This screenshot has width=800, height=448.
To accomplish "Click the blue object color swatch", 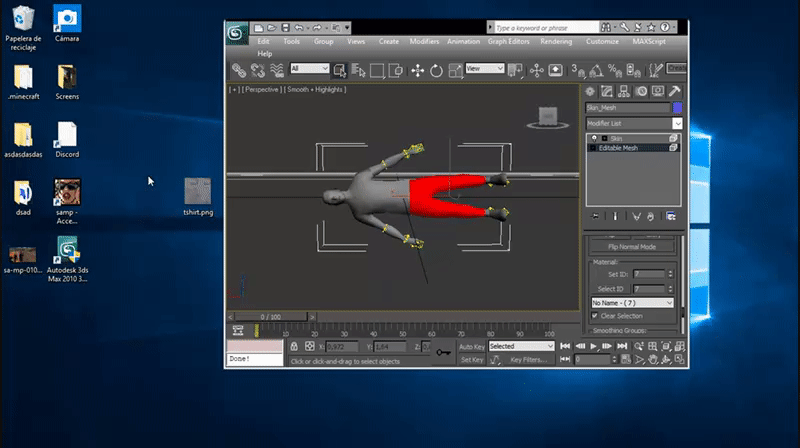I will click(x=677, y=107).
